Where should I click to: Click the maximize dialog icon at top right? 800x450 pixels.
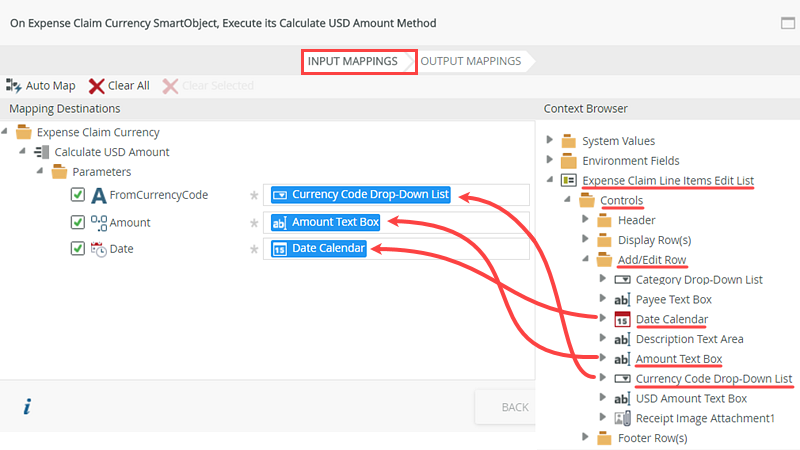coord(787,23)
